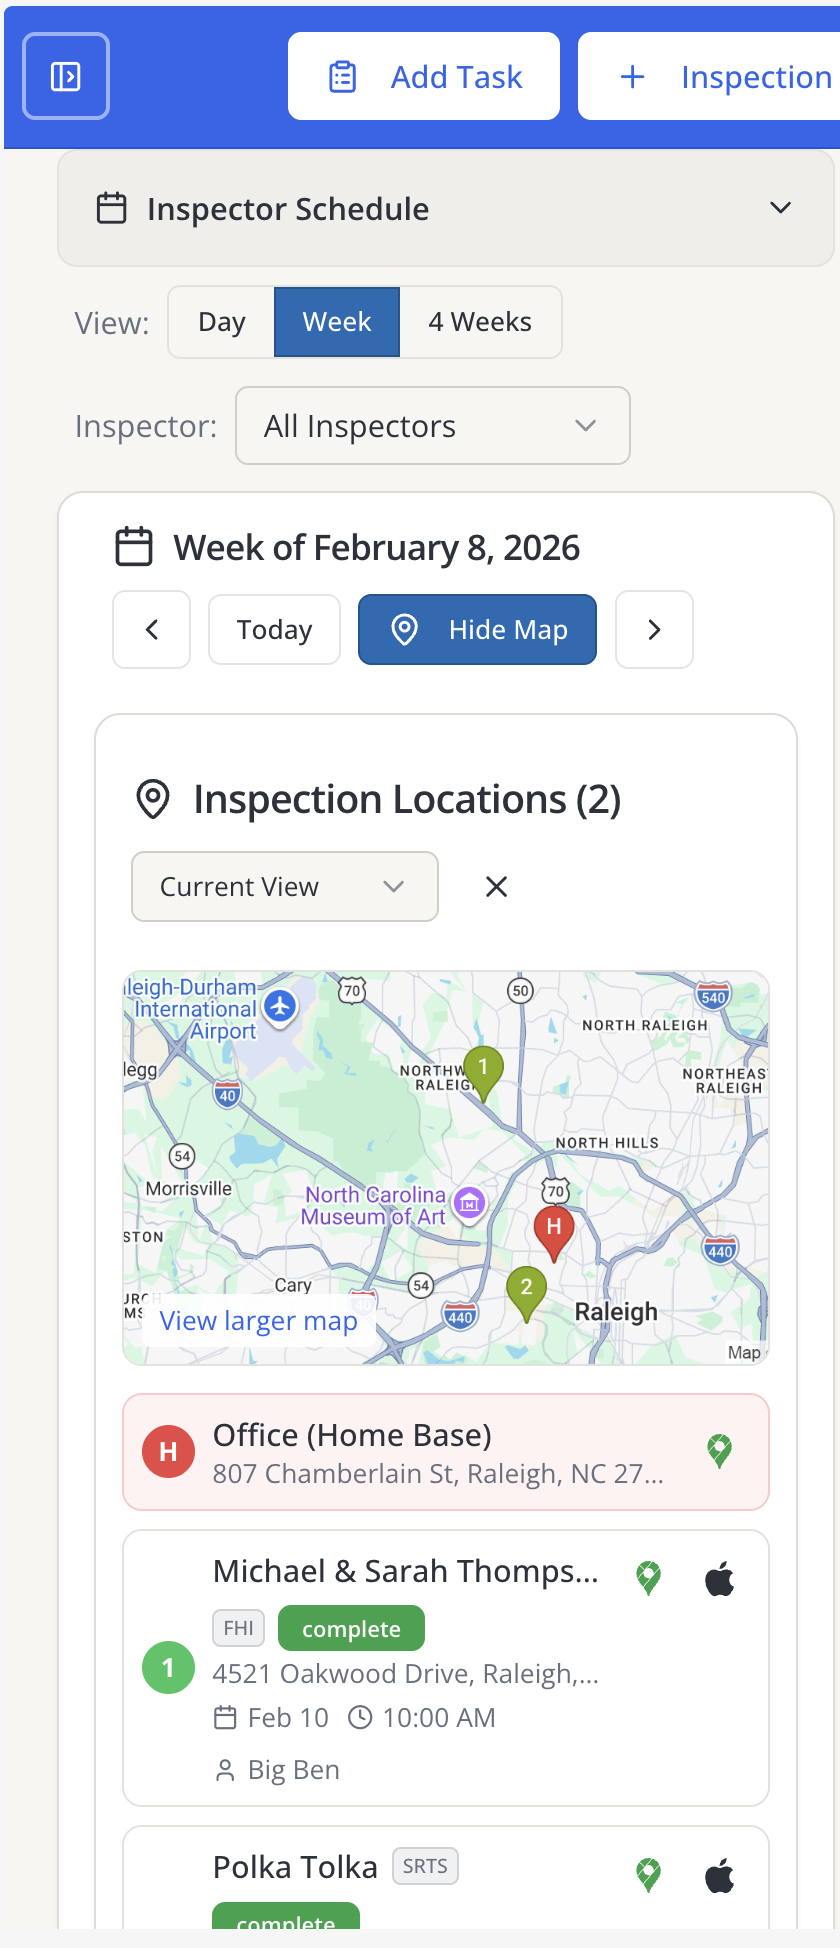
Task: Advance to next week with right arrow
Action: [654, 629]
